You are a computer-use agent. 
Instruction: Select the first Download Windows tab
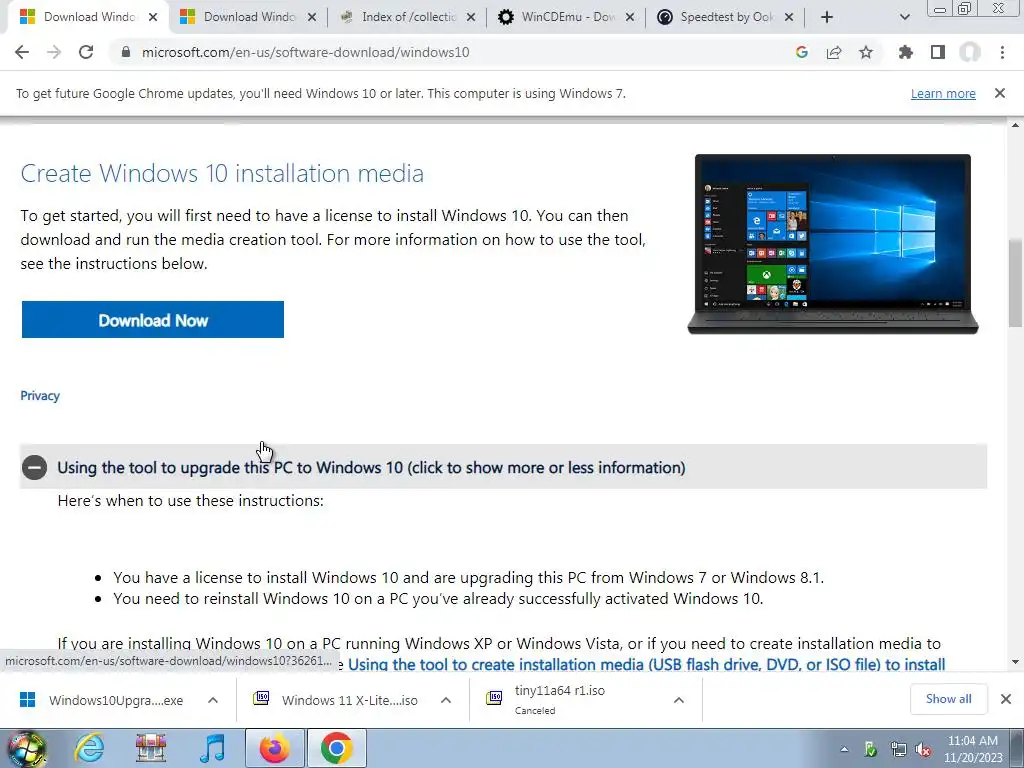[x=88, y=17]
